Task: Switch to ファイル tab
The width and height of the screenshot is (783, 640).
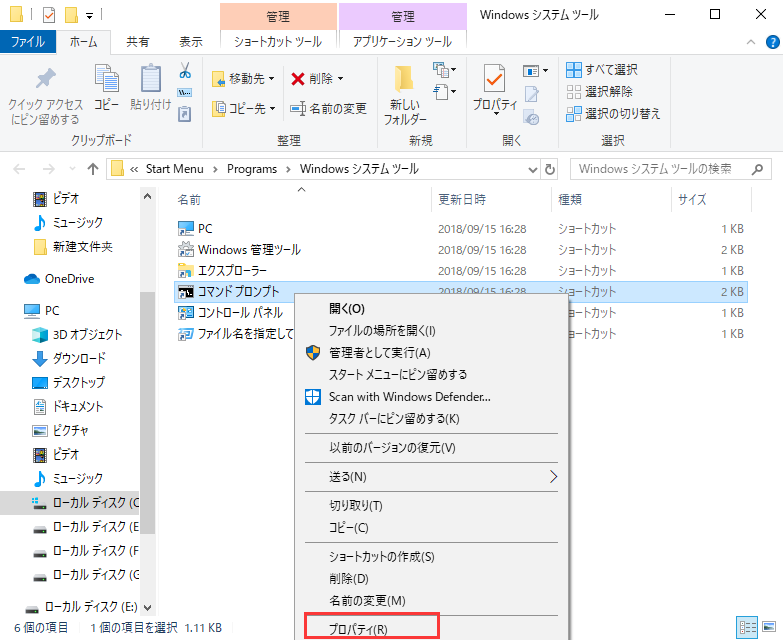Action: [x=28, y=41]
